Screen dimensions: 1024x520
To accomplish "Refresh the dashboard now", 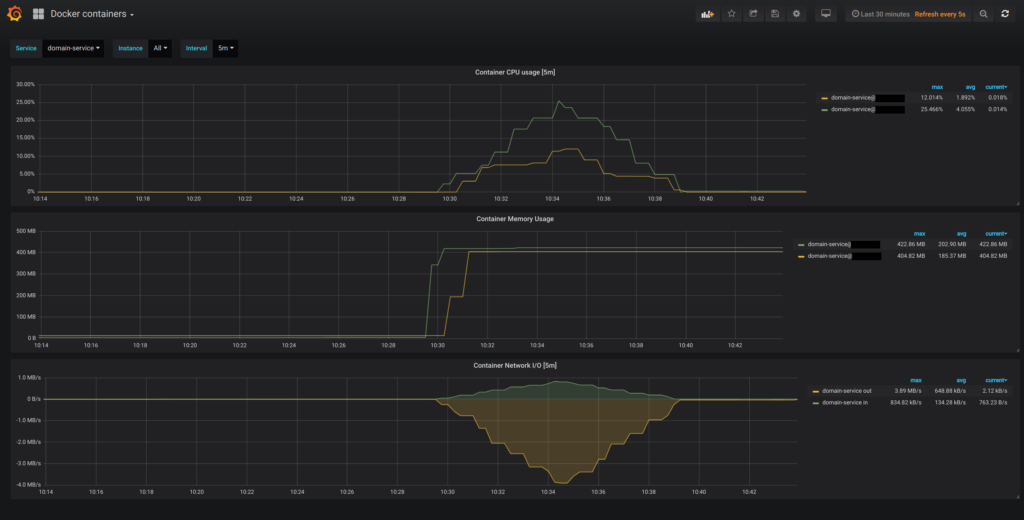I will point(1005,14).
